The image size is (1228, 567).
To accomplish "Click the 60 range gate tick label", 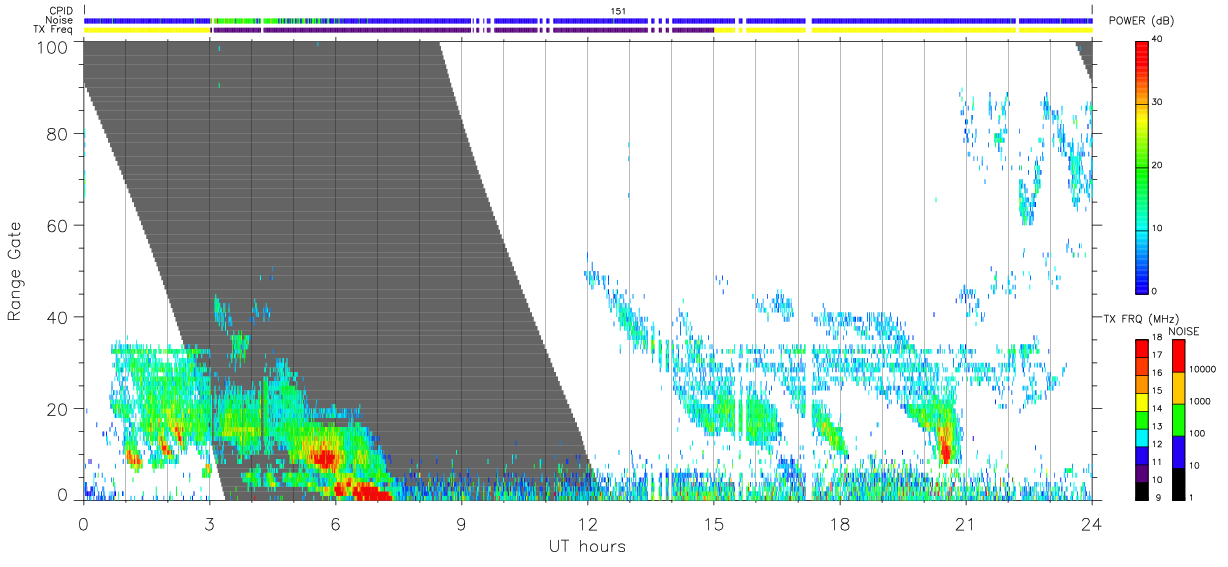I will (x=58, y=226).
